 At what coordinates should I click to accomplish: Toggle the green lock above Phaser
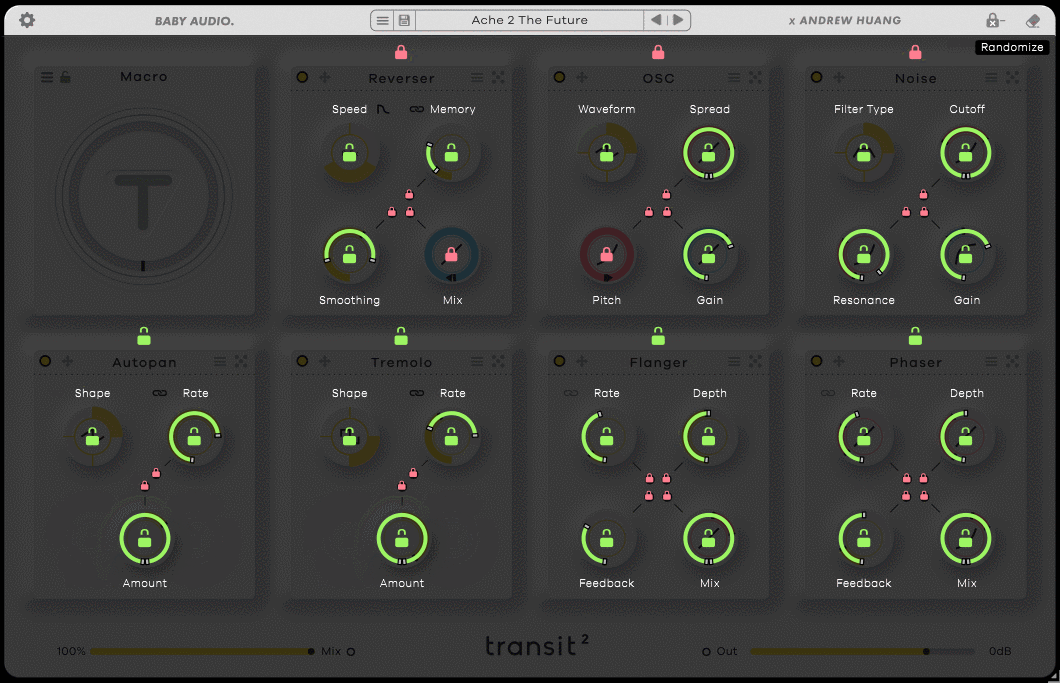tap(915, 335)
